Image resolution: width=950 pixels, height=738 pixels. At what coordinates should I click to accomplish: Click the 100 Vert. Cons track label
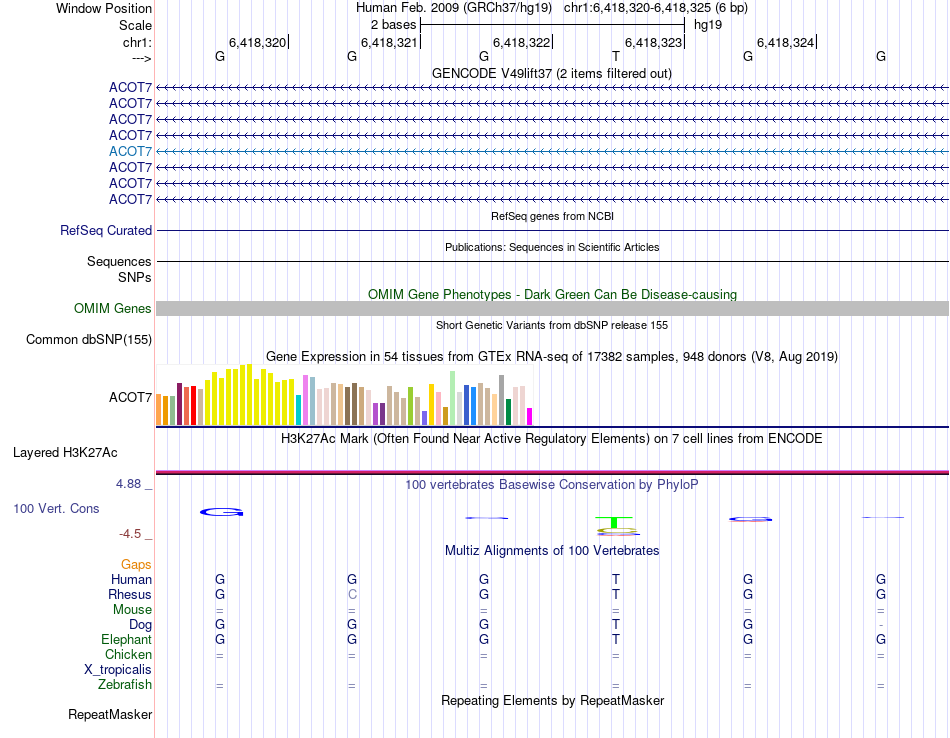(x=56, y=509)
